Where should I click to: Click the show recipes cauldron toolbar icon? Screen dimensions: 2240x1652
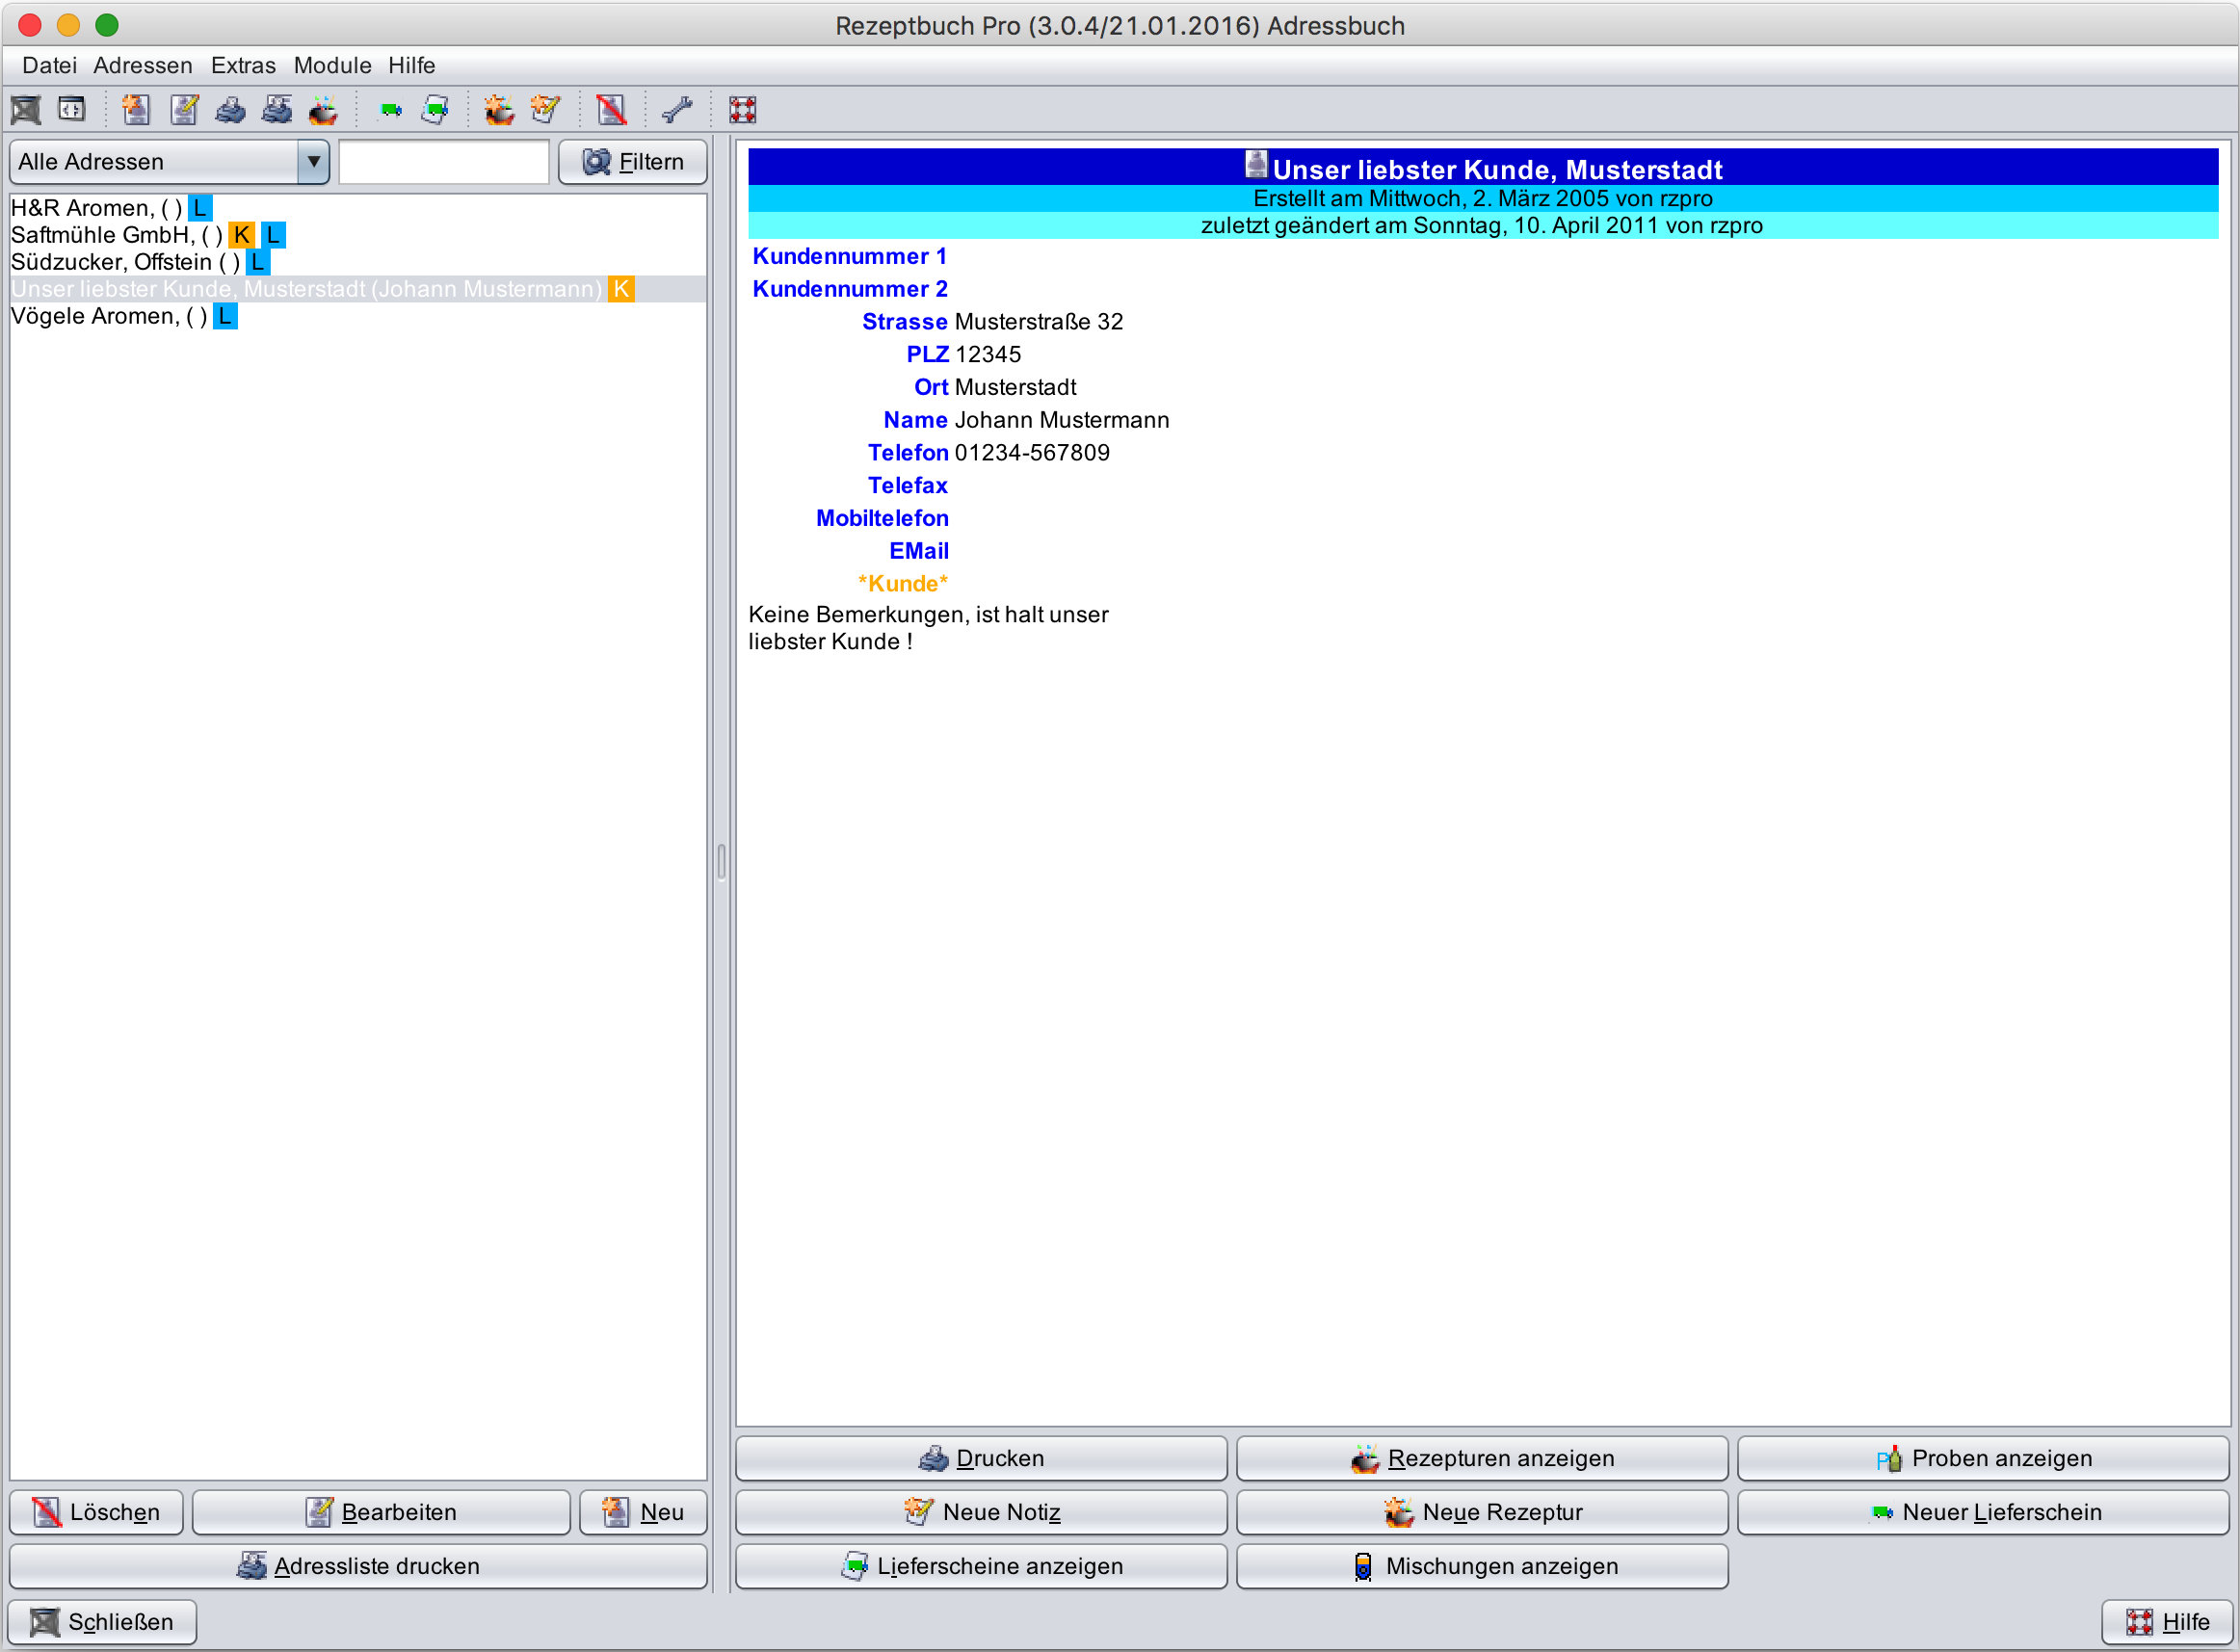tap(323, 109)
